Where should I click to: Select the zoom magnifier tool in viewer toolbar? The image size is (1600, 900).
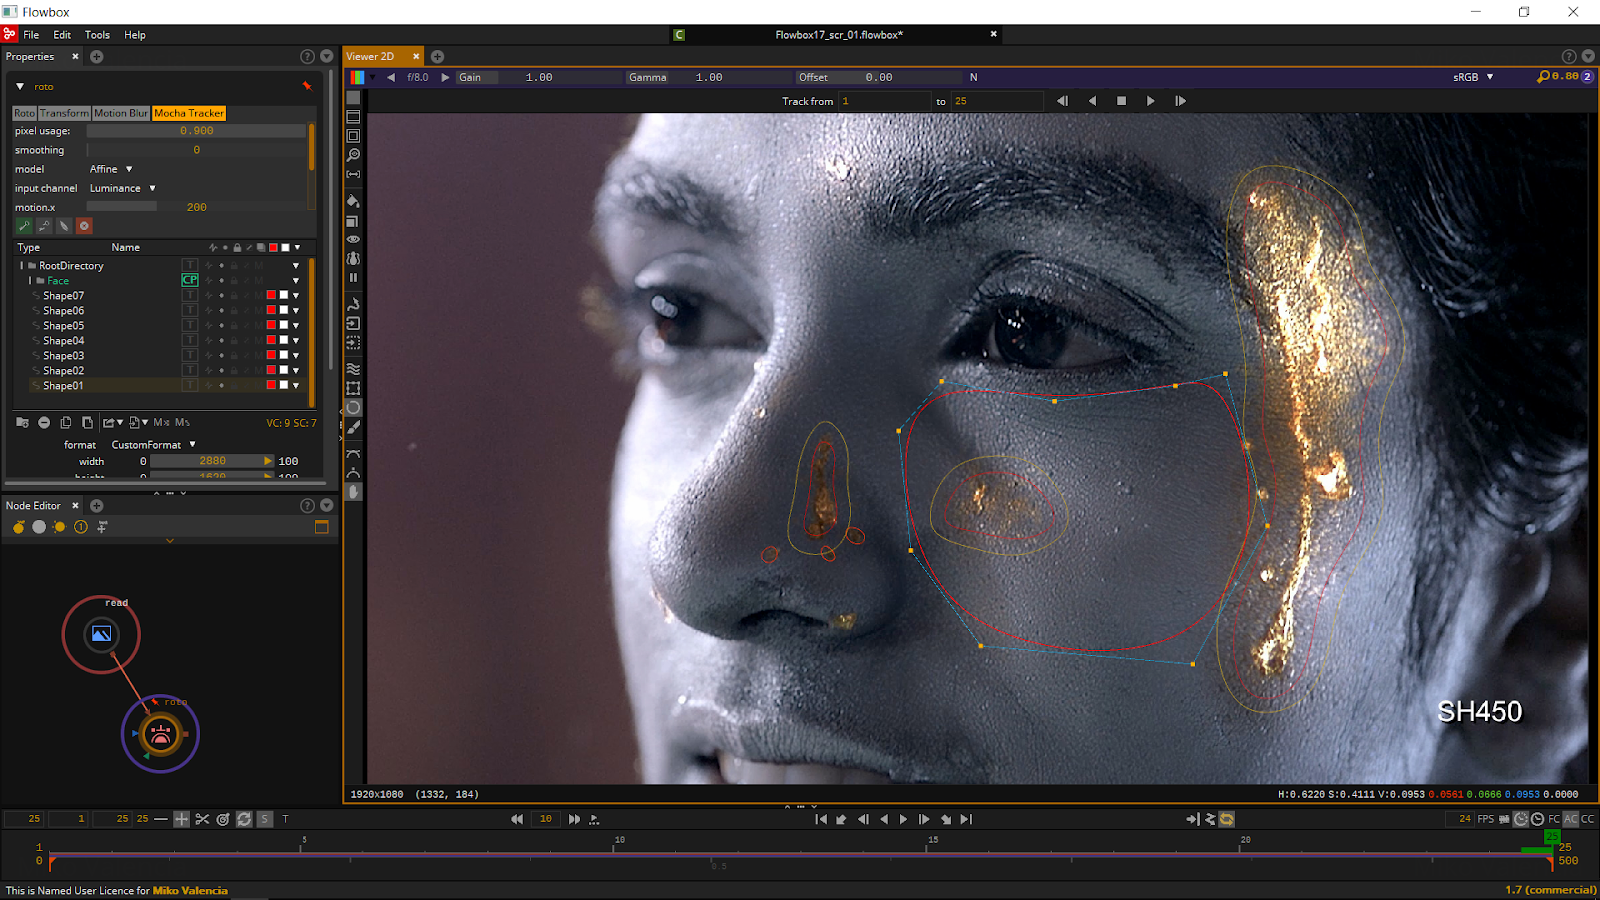click(353, 156)
